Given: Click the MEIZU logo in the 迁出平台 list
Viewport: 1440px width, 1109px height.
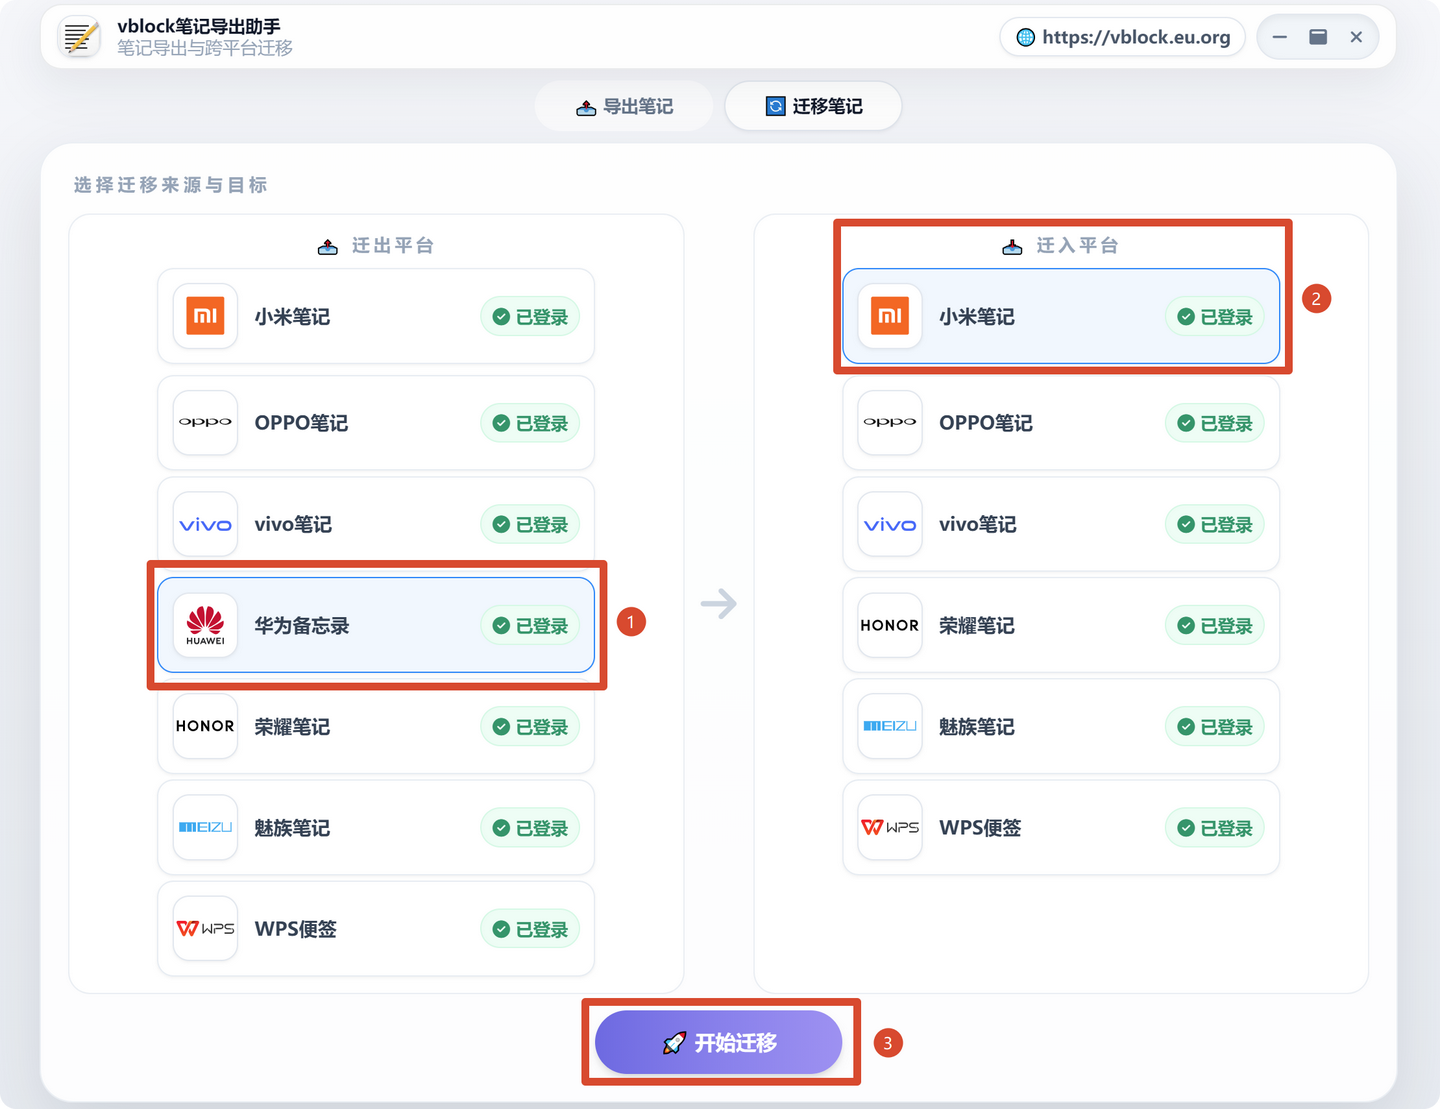Looking at the screenshot, I should 205,827.
